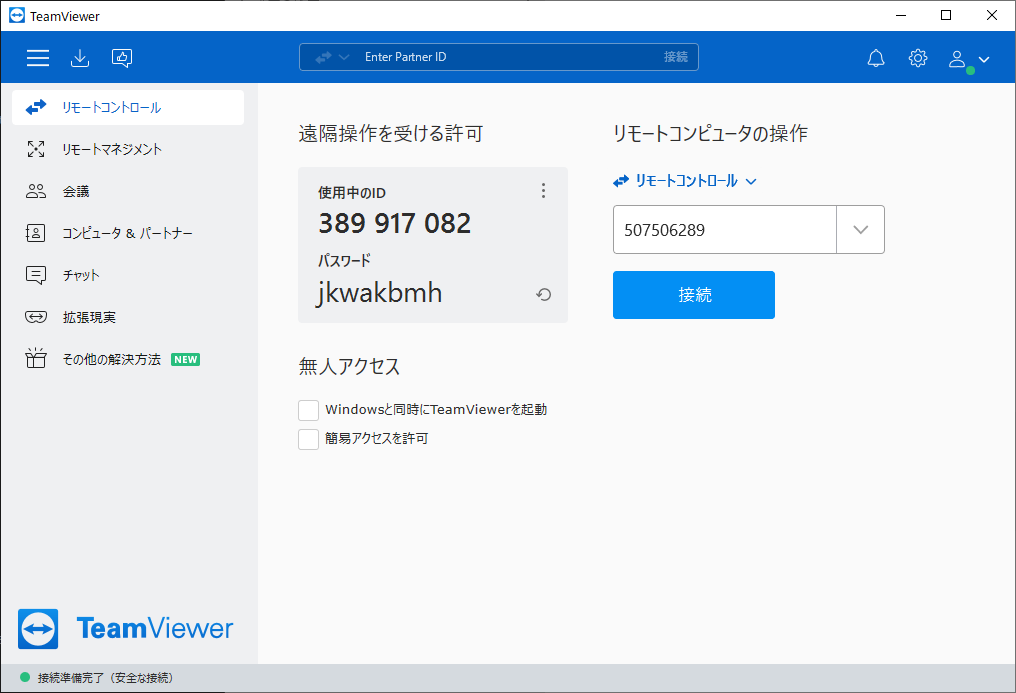Open the hamburger menu in header
The image size is (1016, 693).
pos(38,58)
